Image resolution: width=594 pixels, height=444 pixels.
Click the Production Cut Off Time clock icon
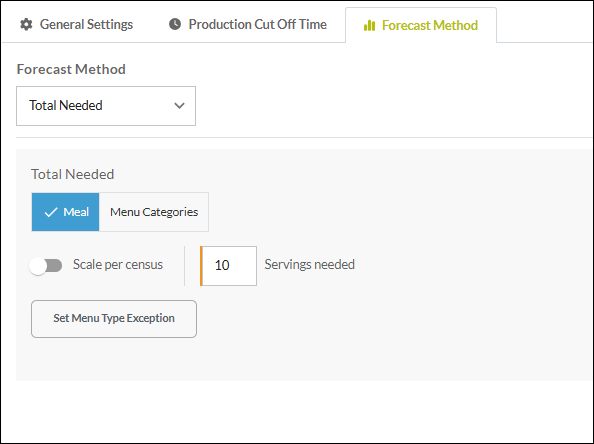point(175,24)
